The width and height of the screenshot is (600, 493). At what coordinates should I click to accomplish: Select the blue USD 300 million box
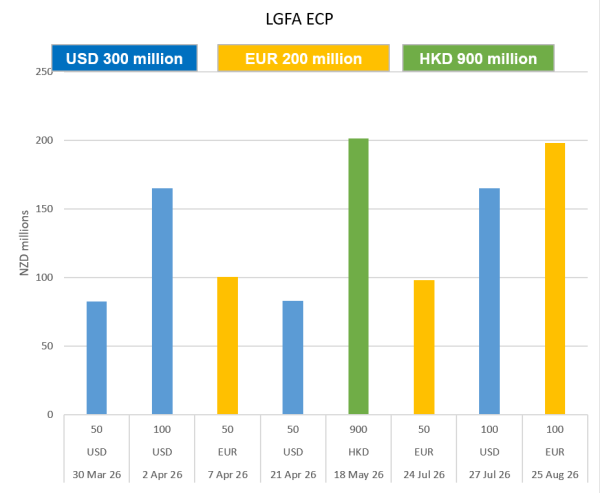tap(124, 59)
